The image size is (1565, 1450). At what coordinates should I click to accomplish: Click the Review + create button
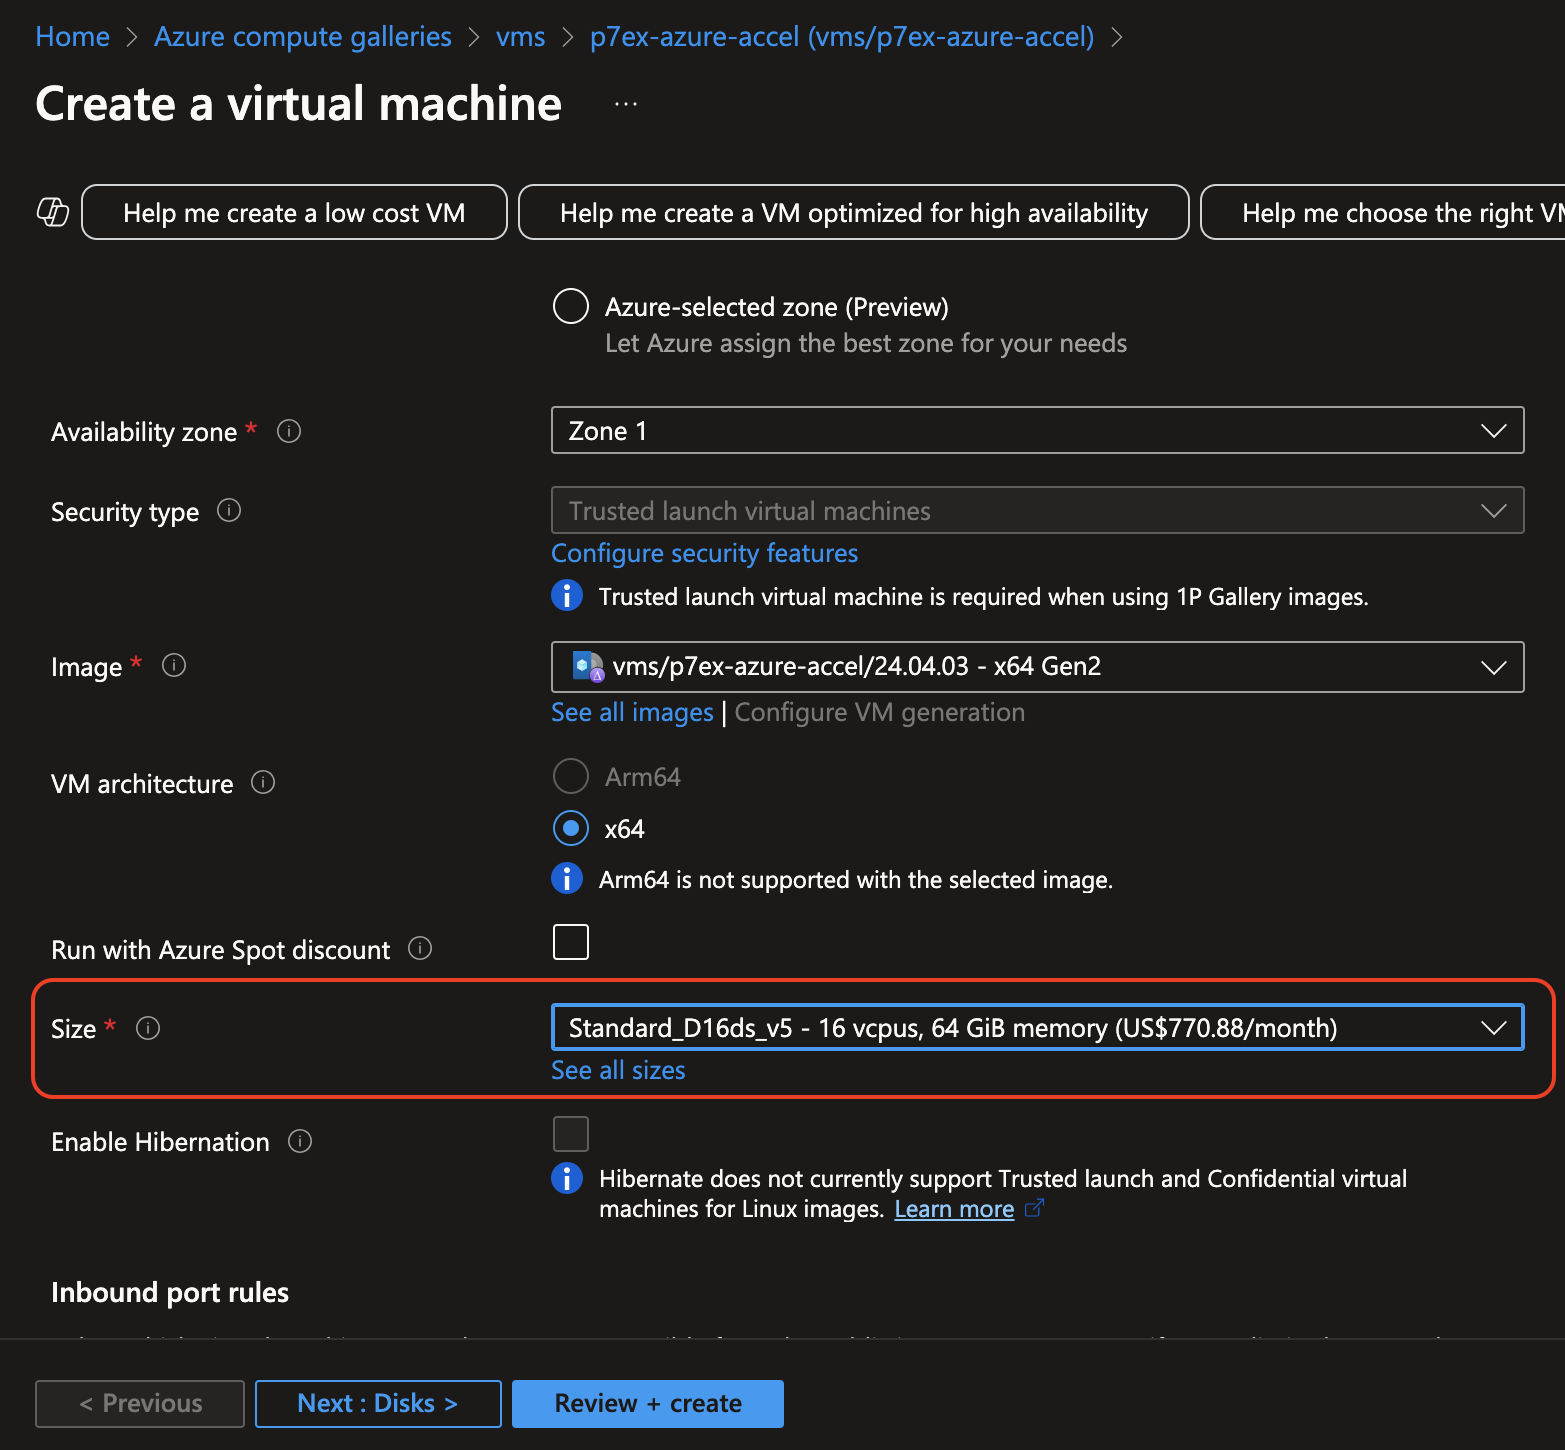point(647,1403)
